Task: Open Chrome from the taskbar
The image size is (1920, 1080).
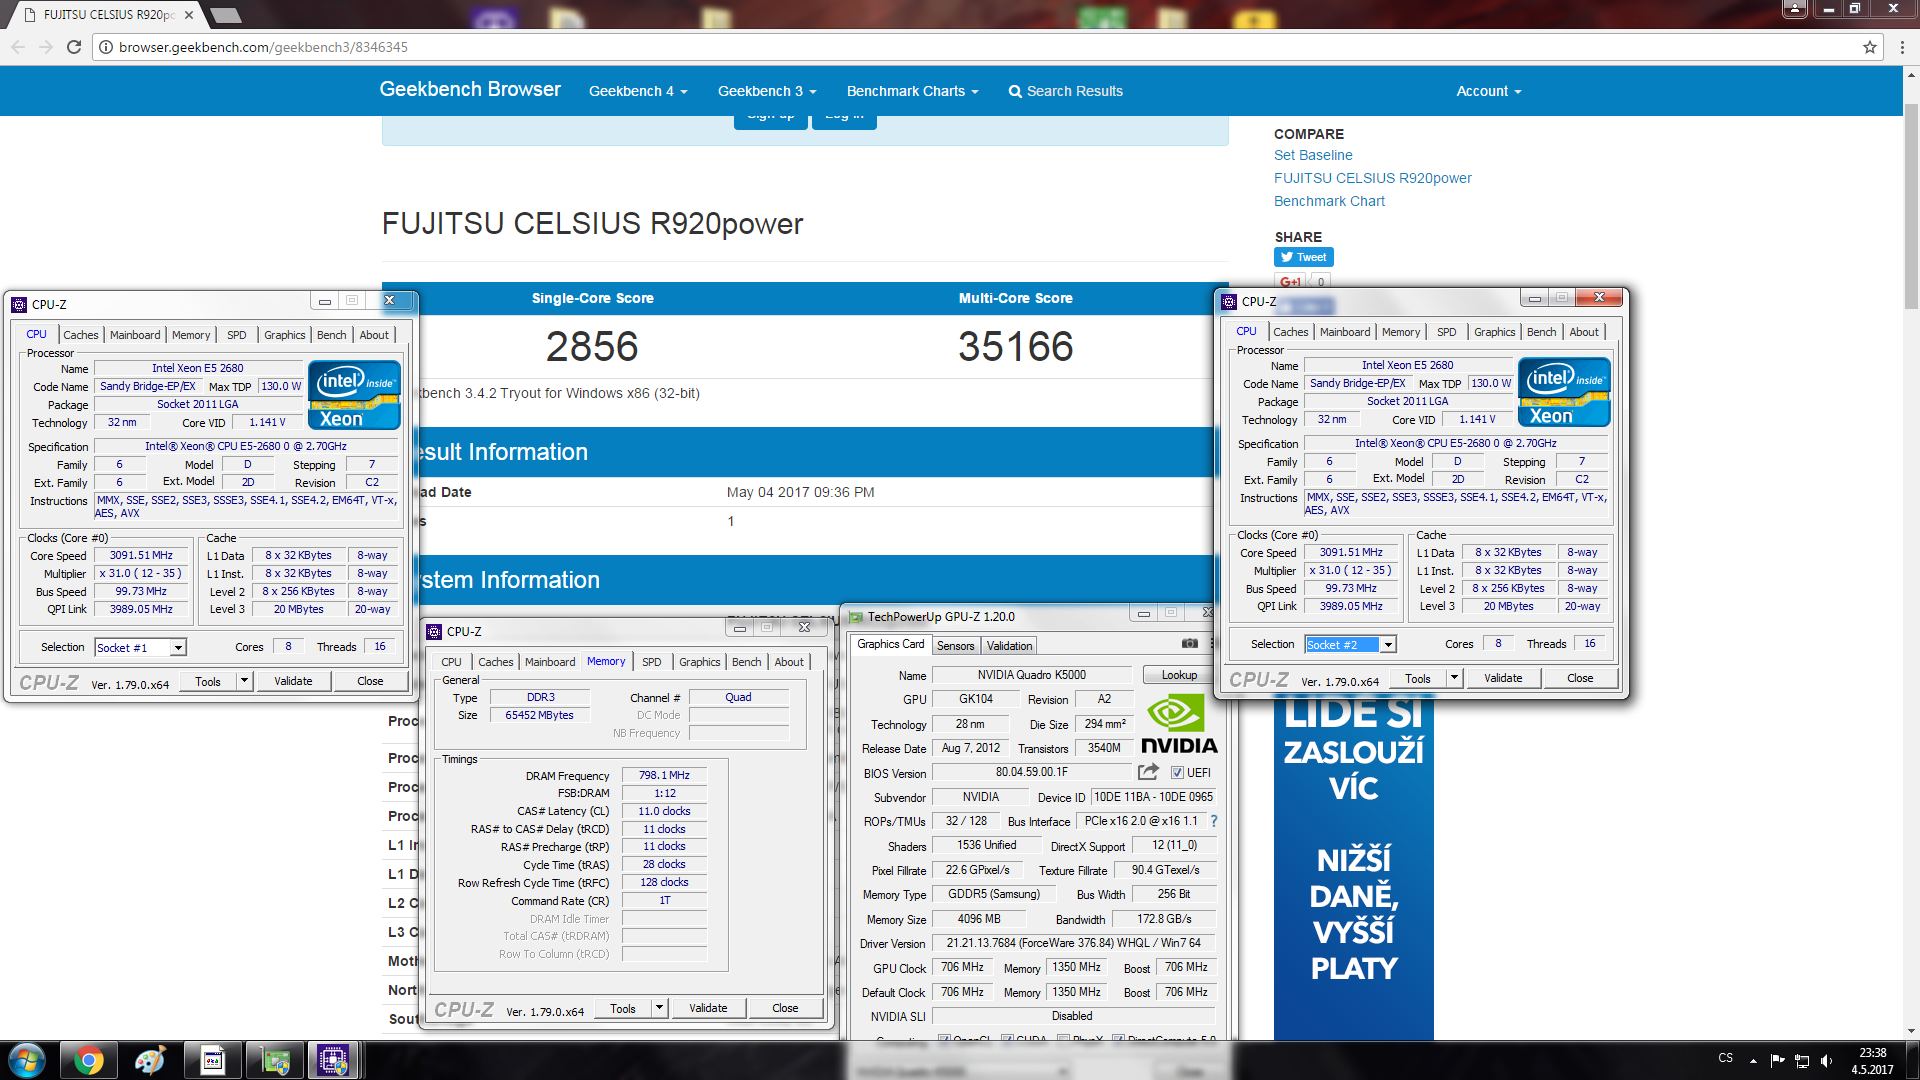Action: (x=89, y=1060)
